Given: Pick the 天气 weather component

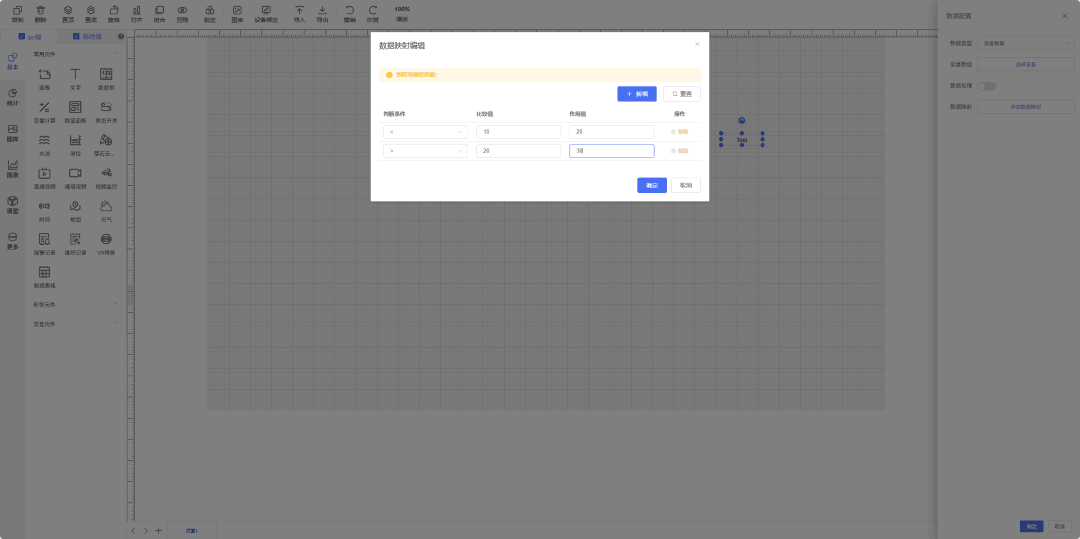Looking at the screenshot, I should coord(106,211).
